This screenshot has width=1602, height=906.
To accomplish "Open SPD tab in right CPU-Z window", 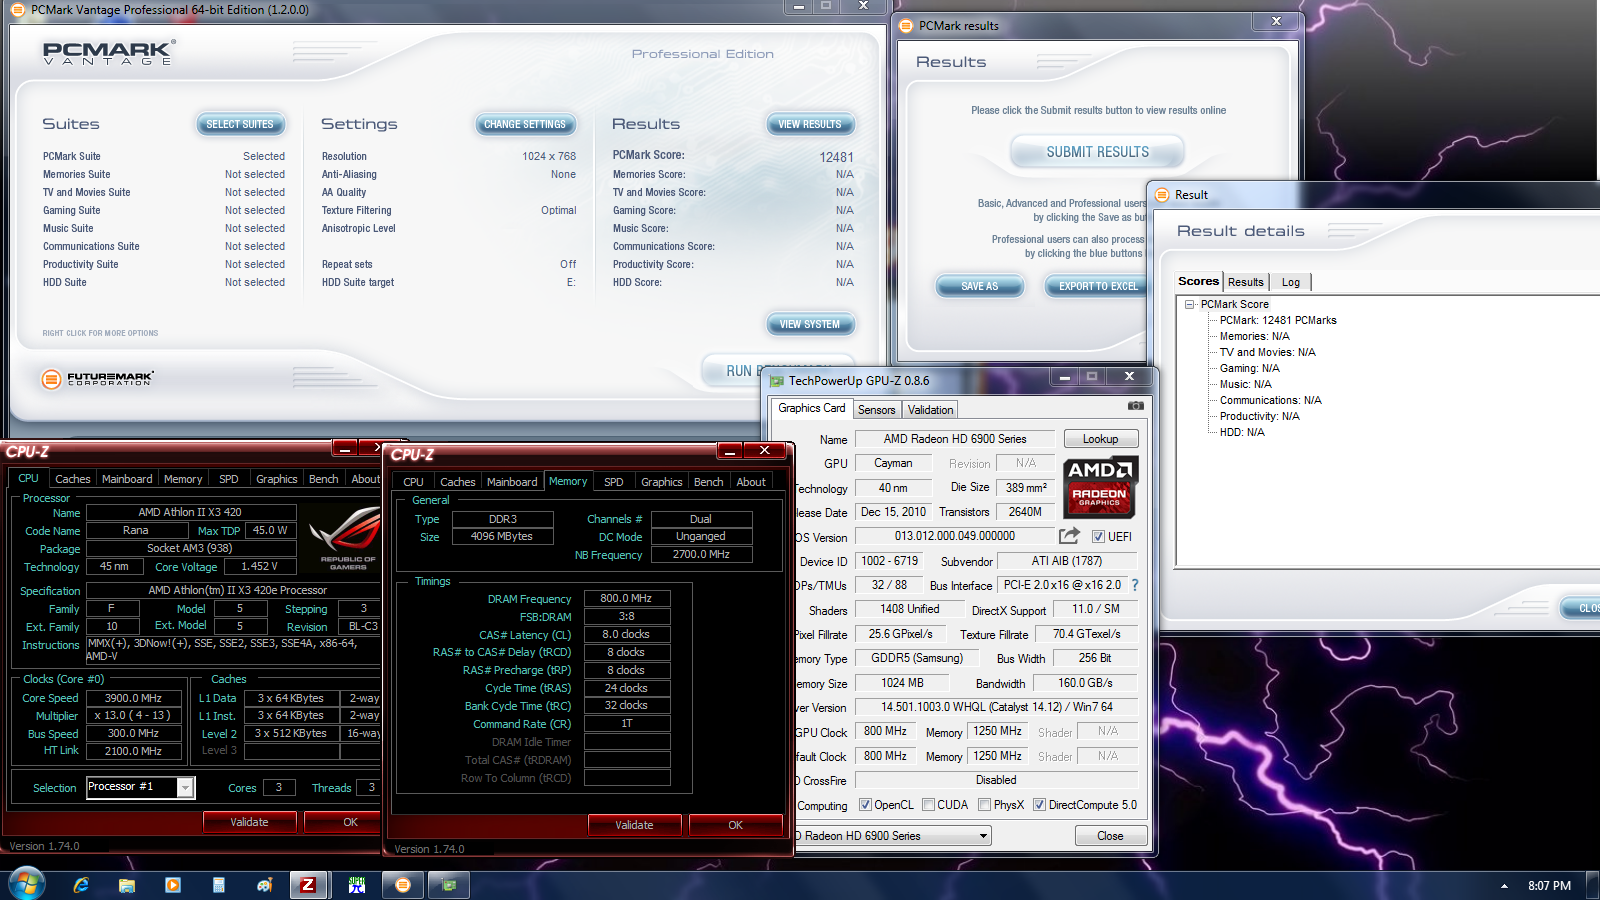I will (x=614, y=482).
